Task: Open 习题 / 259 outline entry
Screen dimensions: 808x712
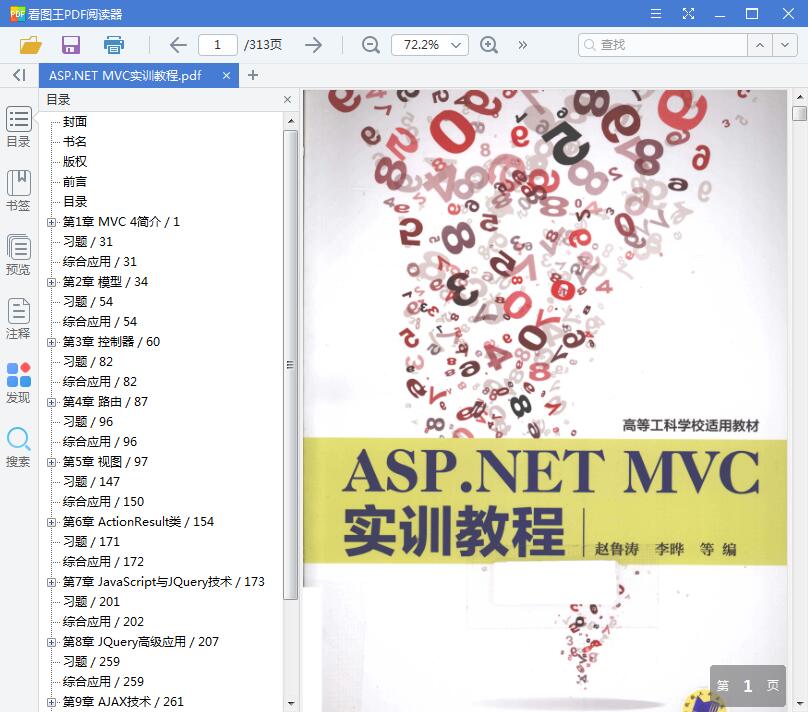Action: pyautogui.click(x=91, y=662)
